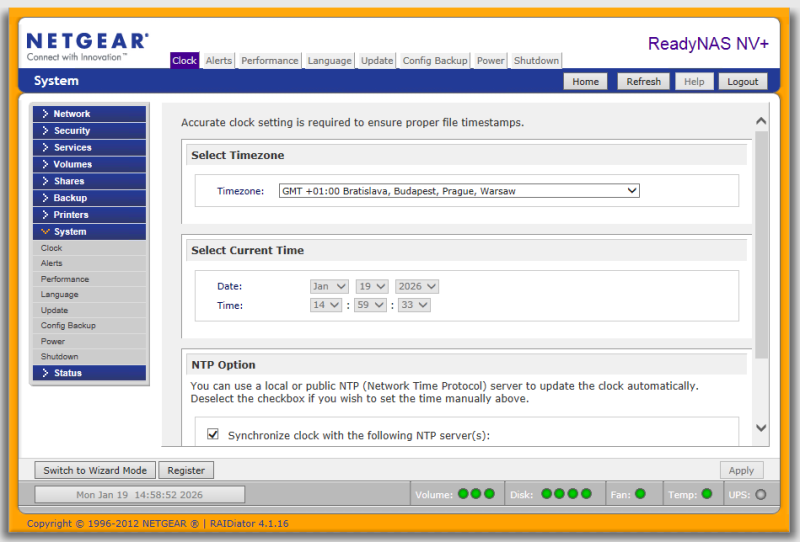Open Alerts in the sidebar submenu
The width and height of the screenshot is (800, 542).
click(89, 263)
